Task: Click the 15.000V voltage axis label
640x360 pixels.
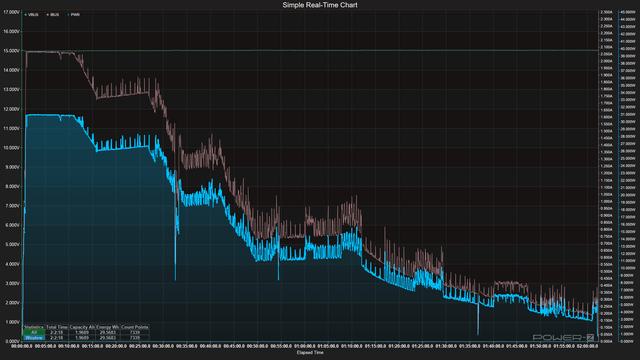Action: (x=11, y=51)
